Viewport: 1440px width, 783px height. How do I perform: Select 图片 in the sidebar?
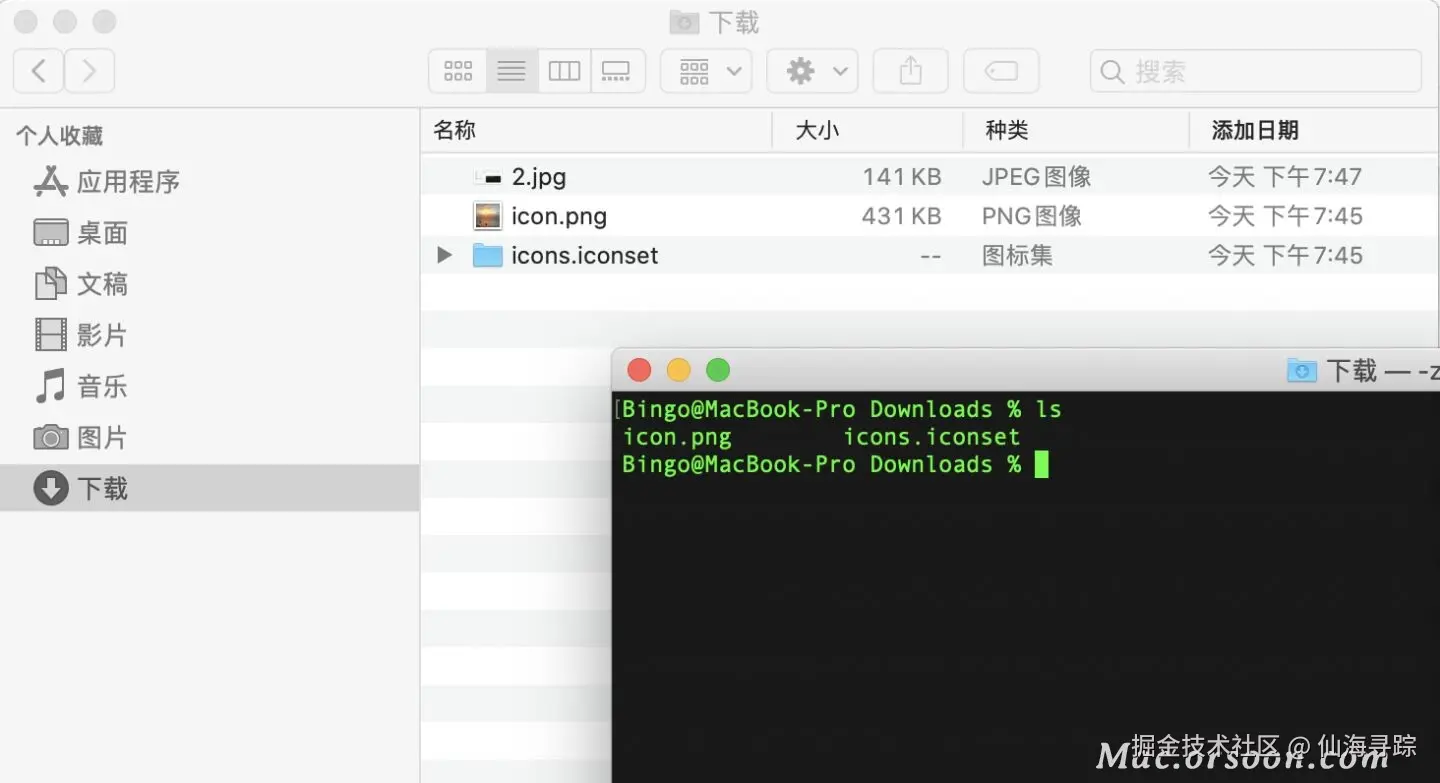pos(80,437)
